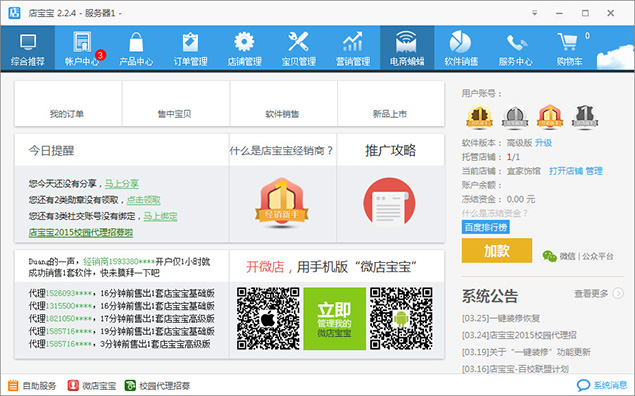
Task: Click the 马上分享 link
Action: click(x=121, y=184)
